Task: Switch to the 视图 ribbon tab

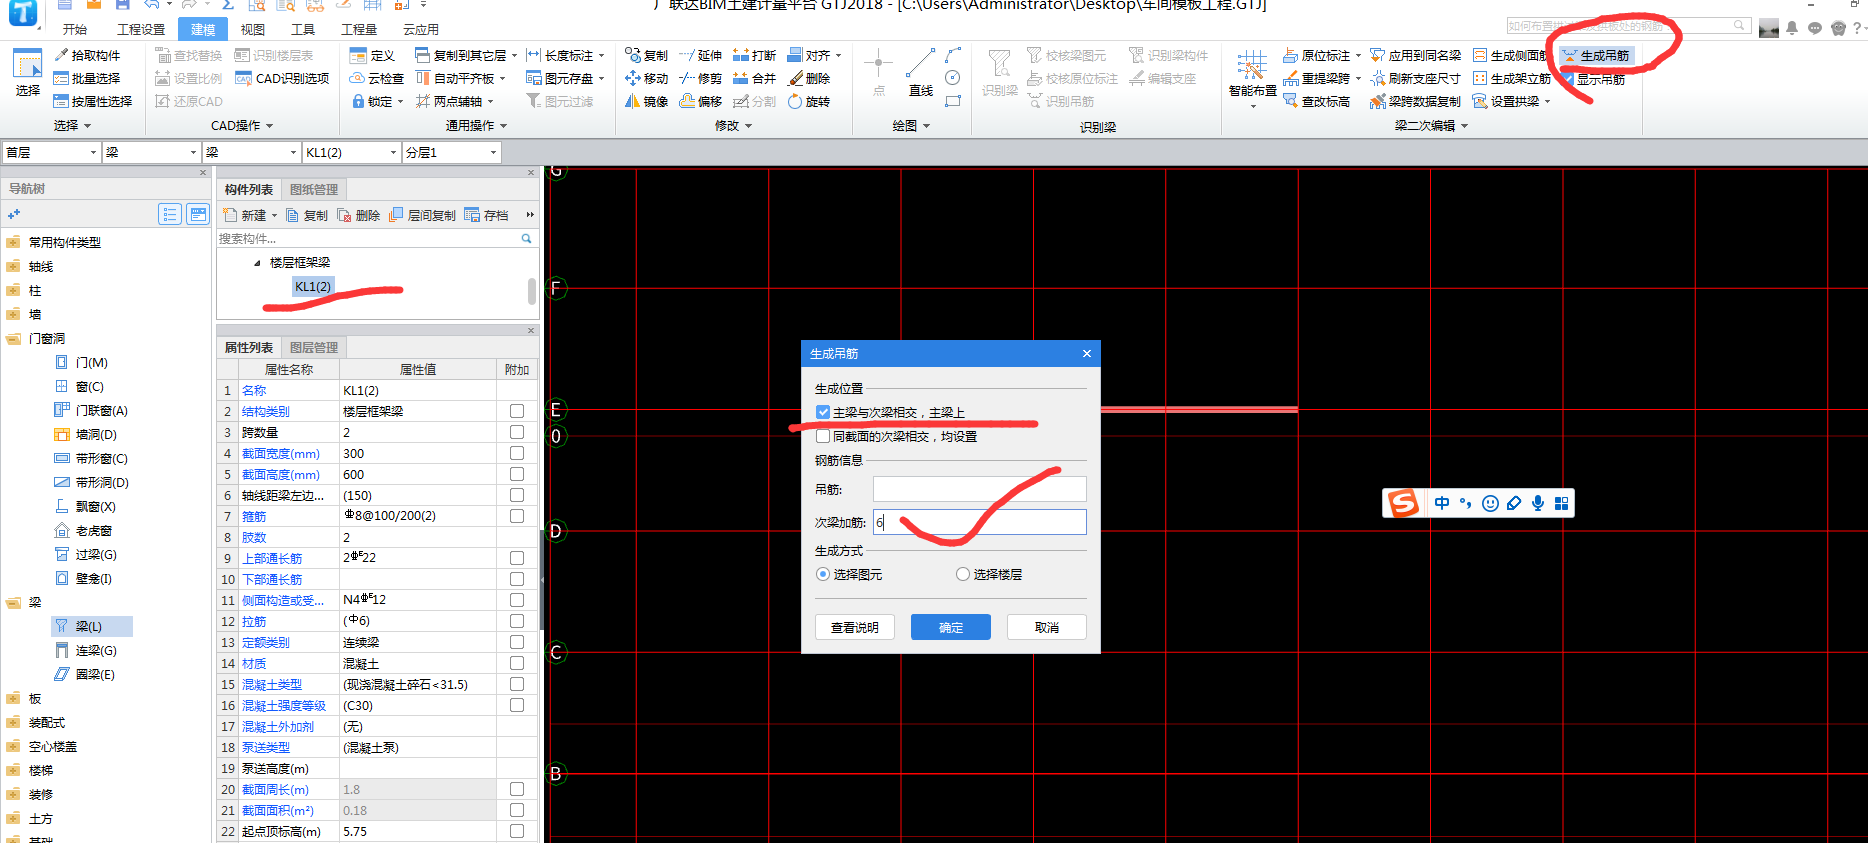Action: [253, 29]
